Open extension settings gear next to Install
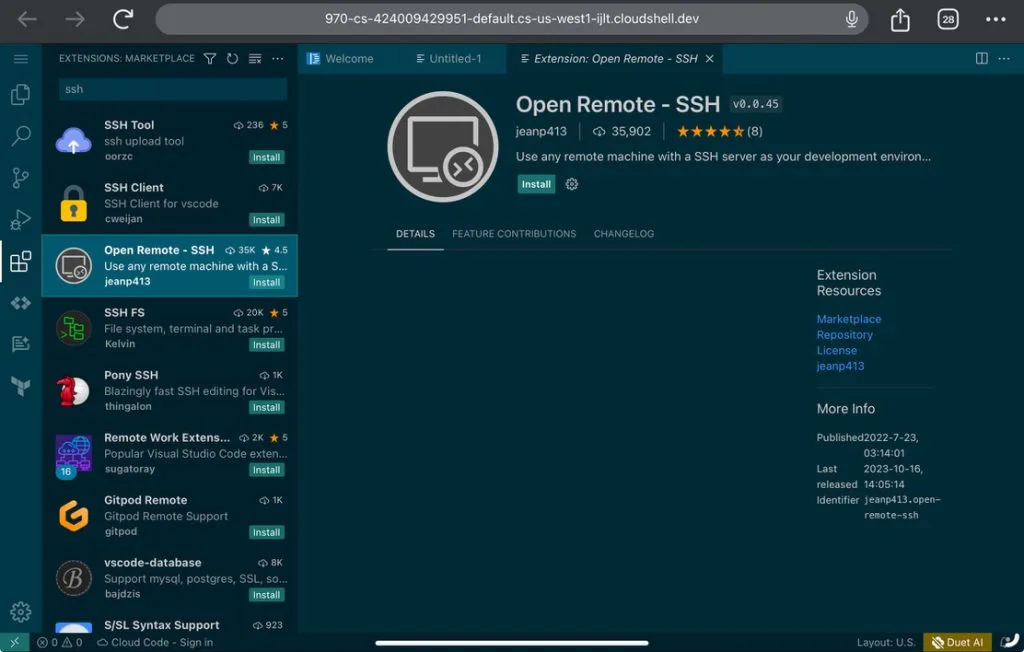 pyautogui.click(x=571, y=184)
